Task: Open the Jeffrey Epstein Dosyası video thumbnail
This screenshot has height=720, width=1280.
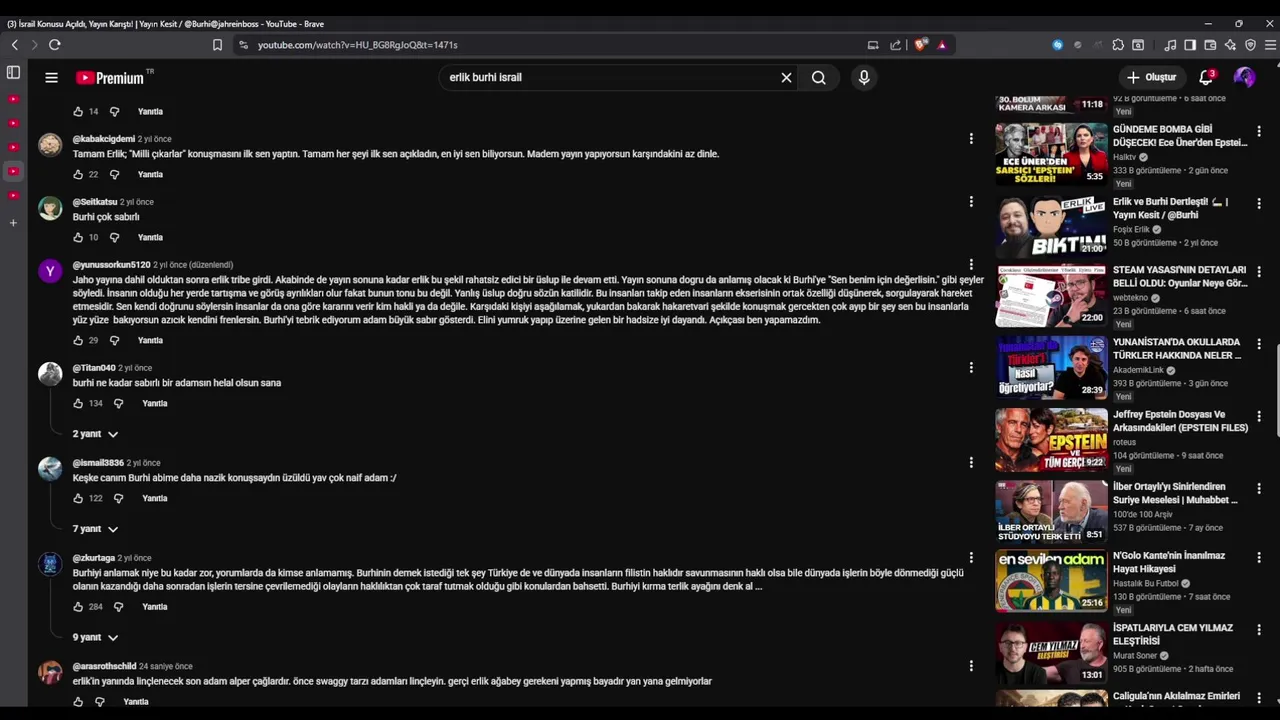Action: coord(1051,439)
